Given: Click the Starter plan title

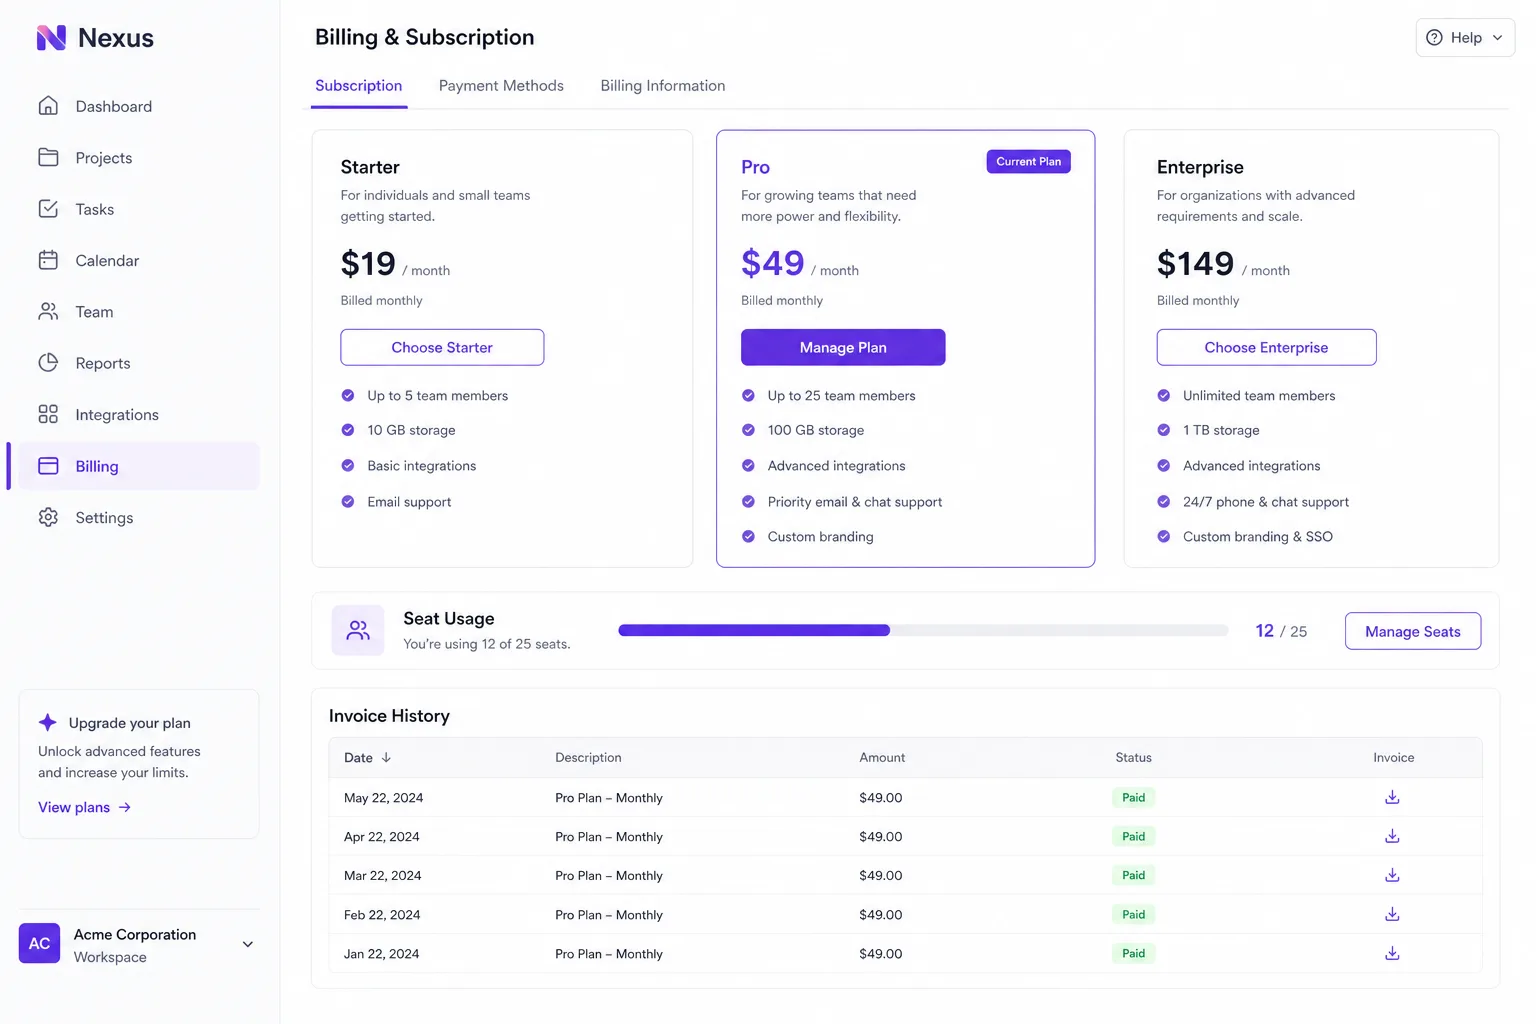Looking at the screenshot, I should tap(370, 167).
